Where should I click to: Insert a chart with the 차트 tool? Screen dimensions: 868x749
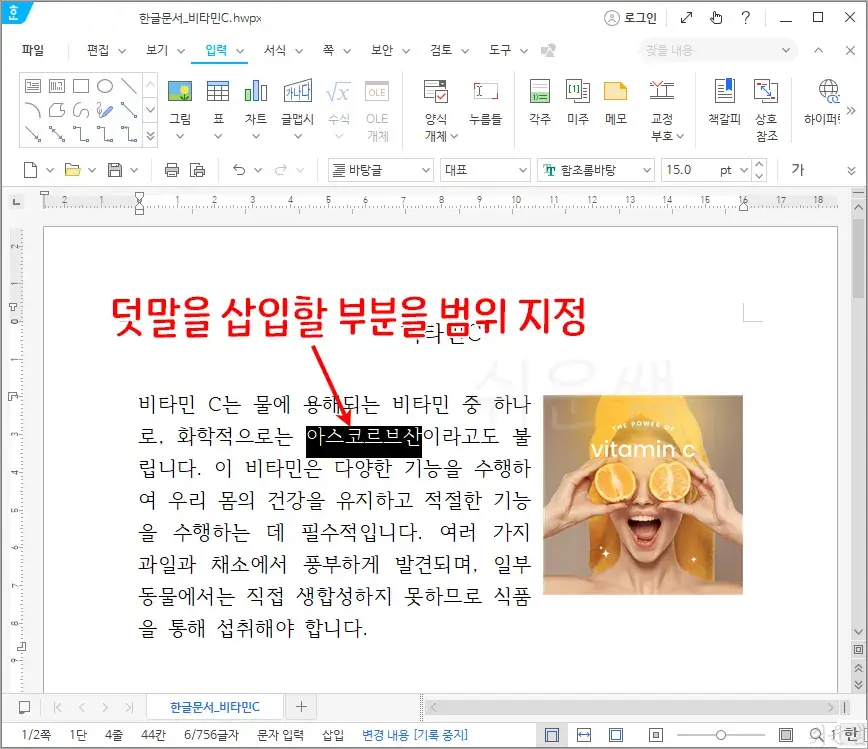point(256,100)
